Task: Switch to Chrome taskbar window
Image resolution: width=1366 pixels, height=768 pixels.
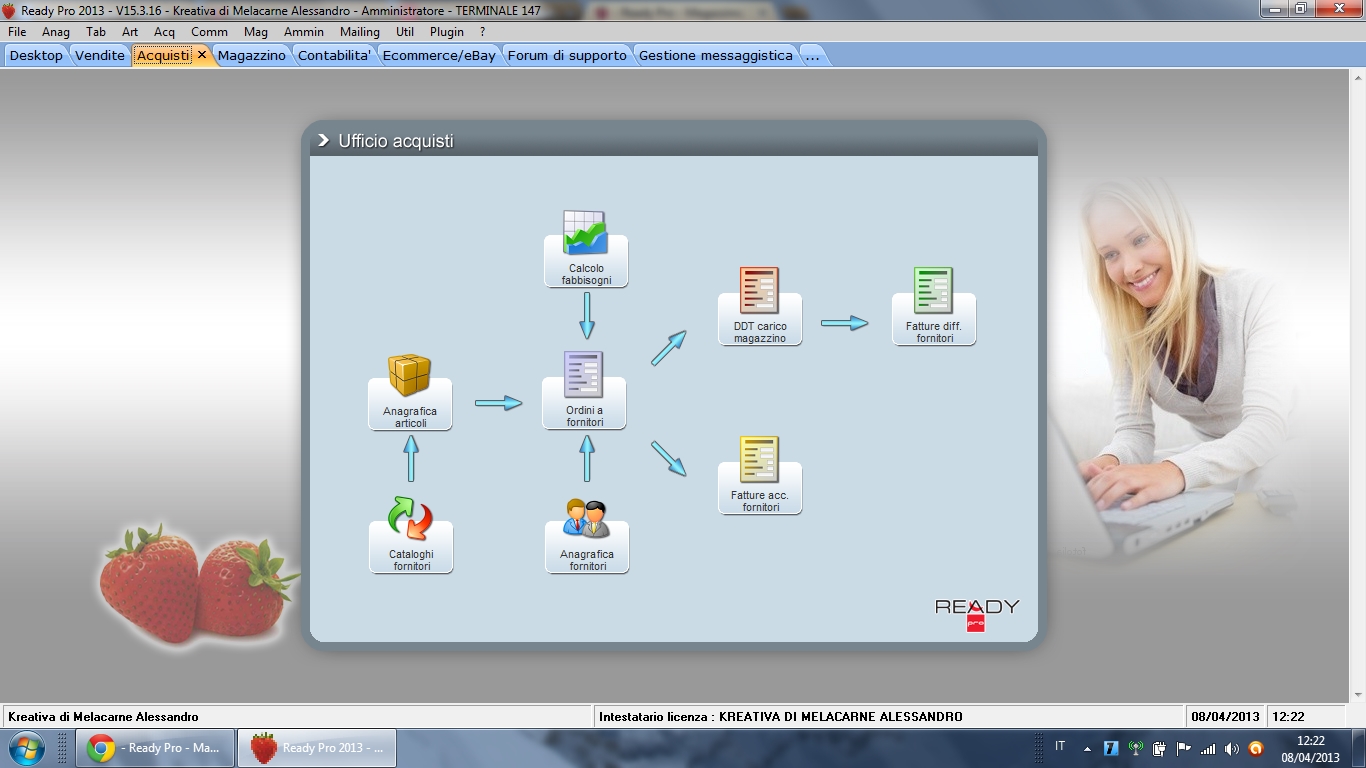Action: point(155,748)
